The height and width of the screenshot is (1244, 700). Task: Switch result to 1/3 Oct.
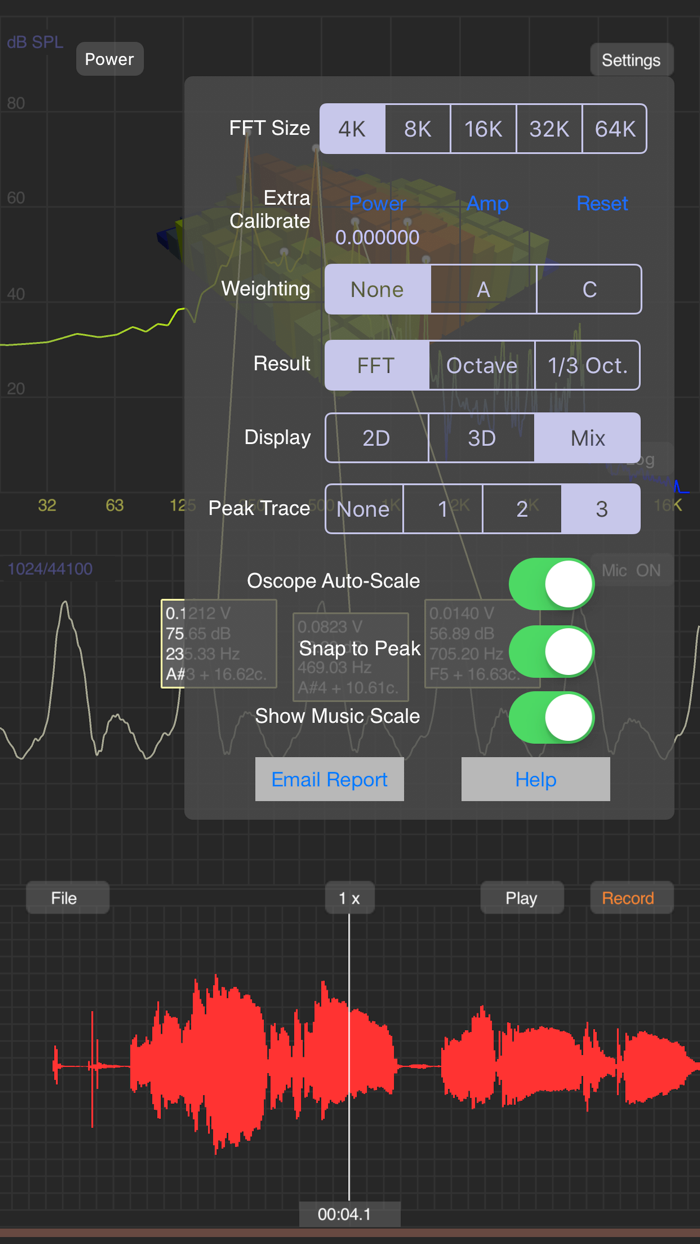tap(587, 365)
